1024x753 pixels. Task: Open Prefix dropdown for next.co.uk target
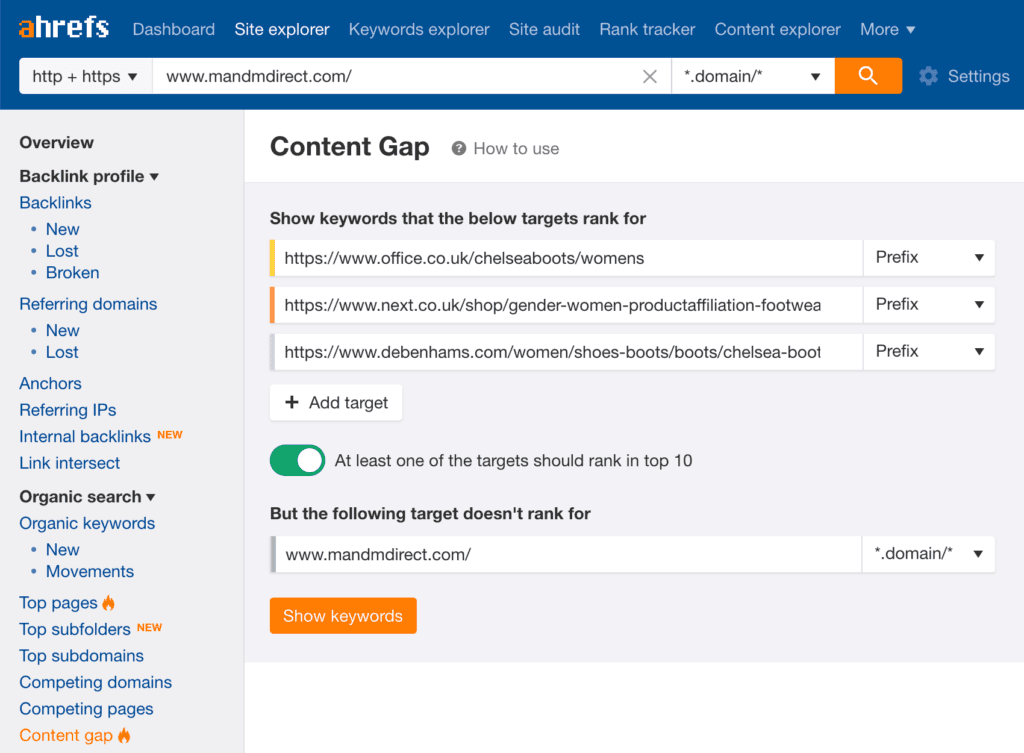point(929,304)
